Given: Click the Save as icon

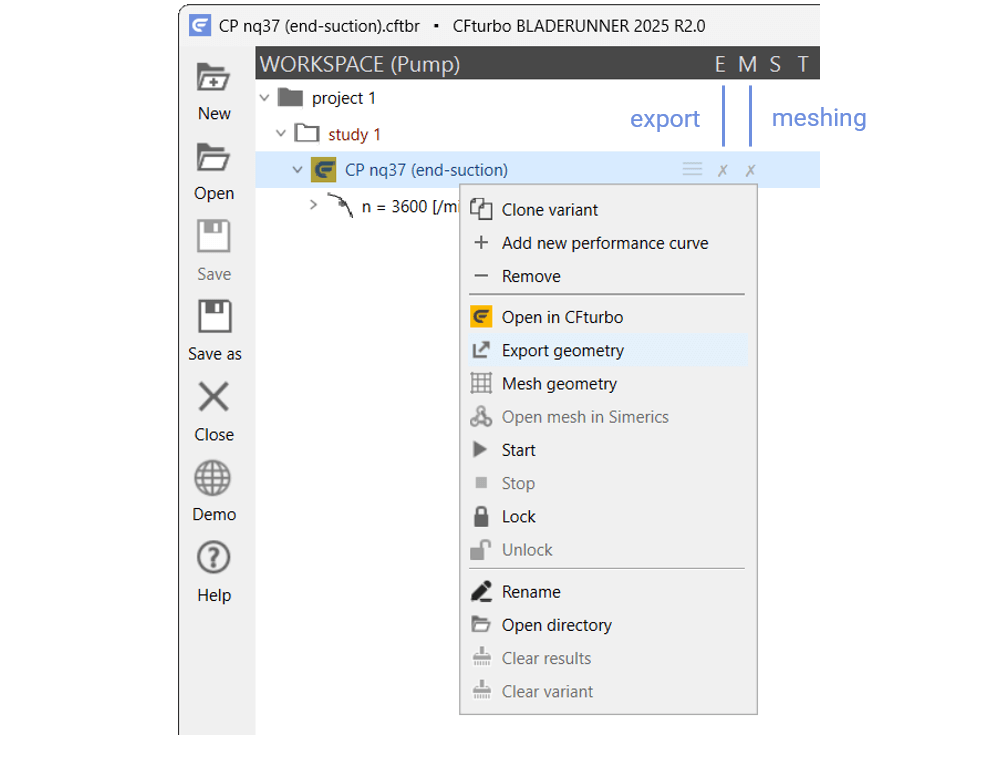Looking at the screenshot, I should point(214,316).
